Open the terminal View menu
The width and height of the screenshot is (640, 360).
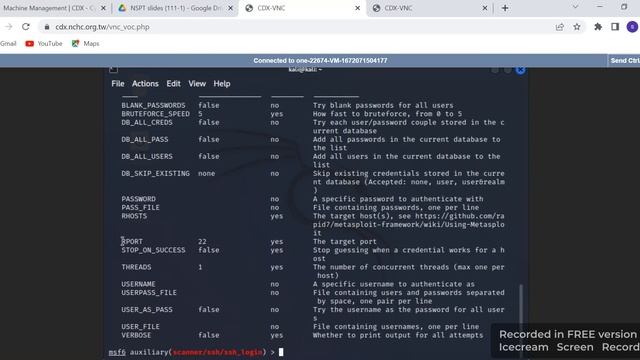click(197, 84)
